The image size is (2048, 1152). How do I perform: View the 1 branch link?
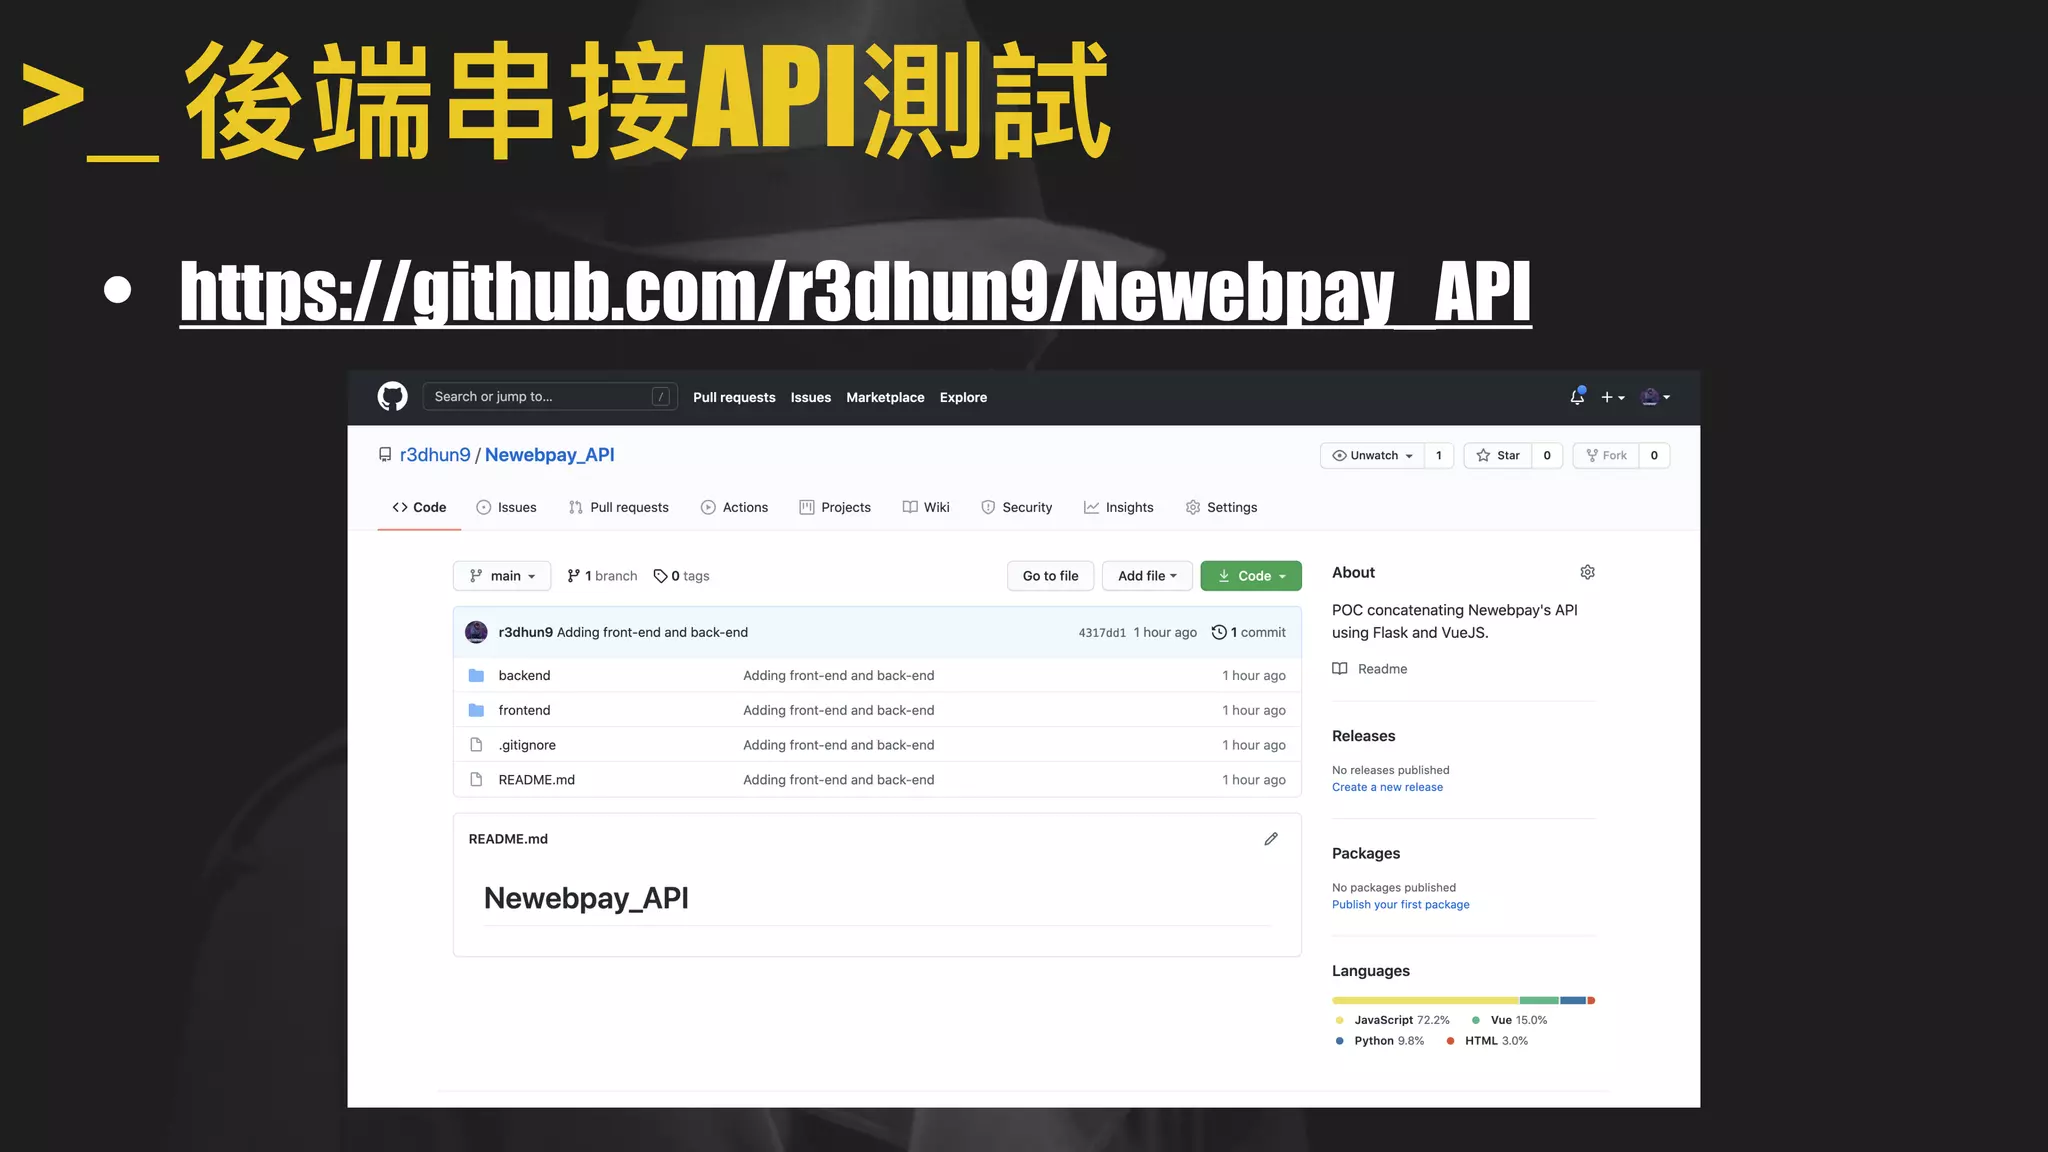(x=602, y=576)
